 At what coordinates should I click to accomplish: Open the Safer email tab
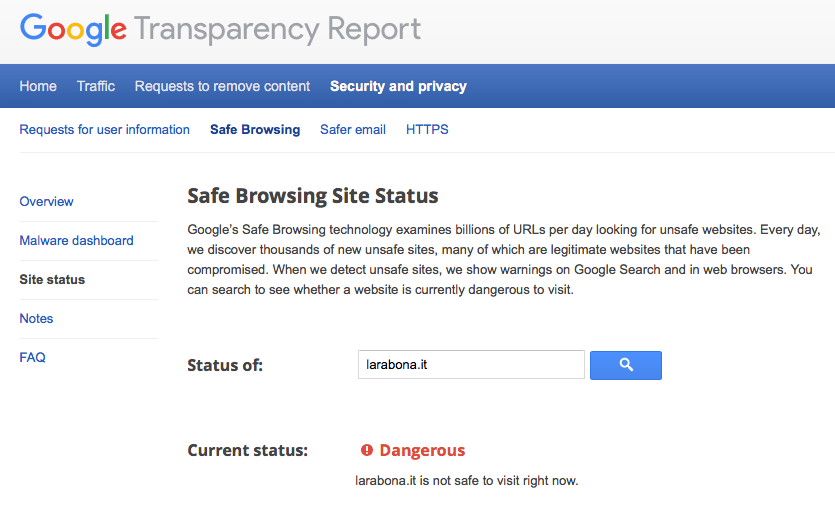[x=353, y=129]
